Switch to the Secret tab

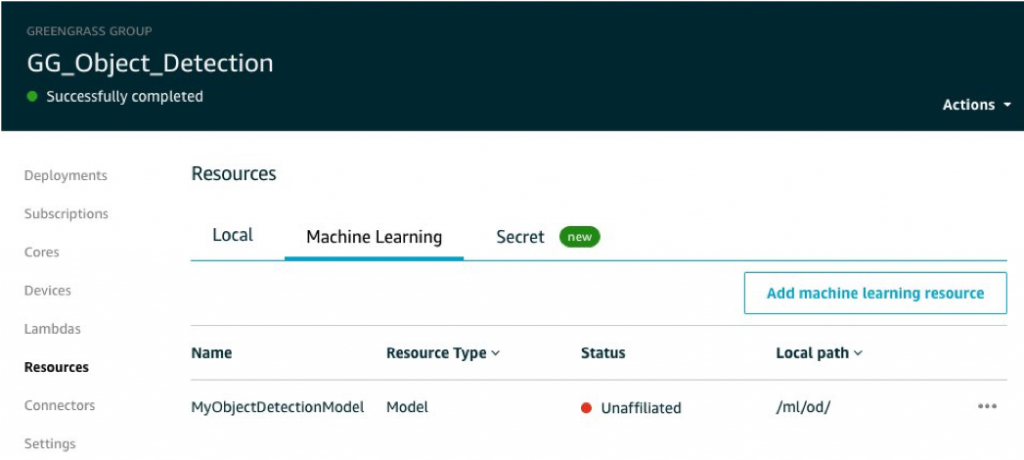(x=520, y=237)
